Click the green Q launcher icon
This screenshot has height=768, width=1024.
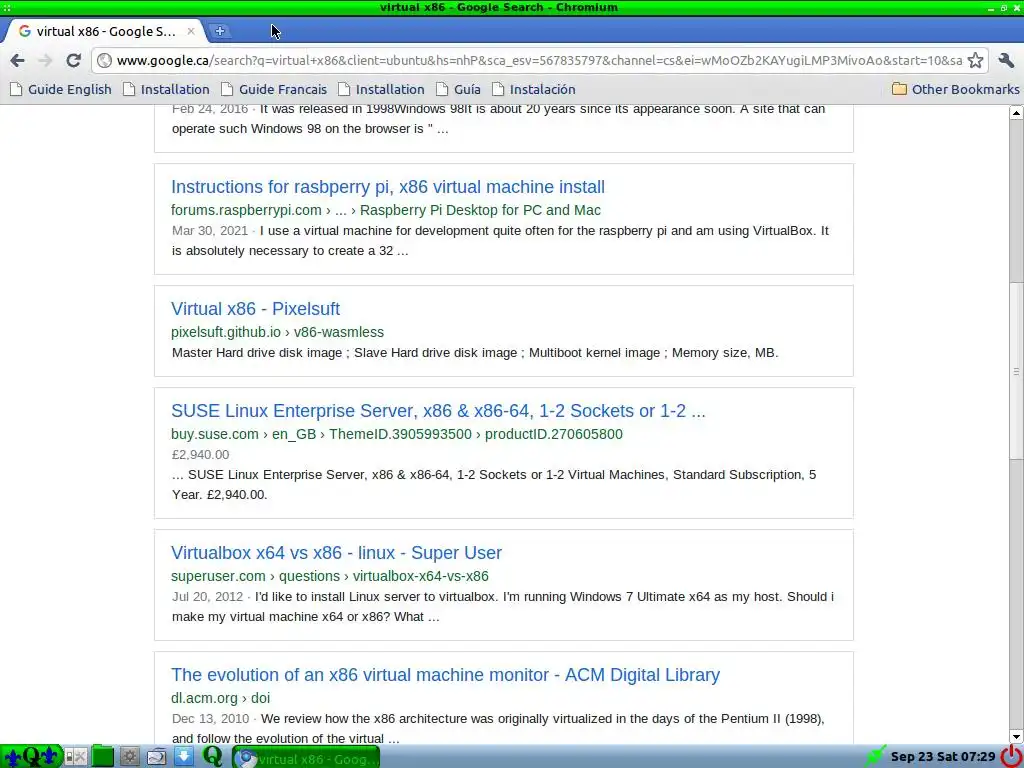(x=212, y=756)
